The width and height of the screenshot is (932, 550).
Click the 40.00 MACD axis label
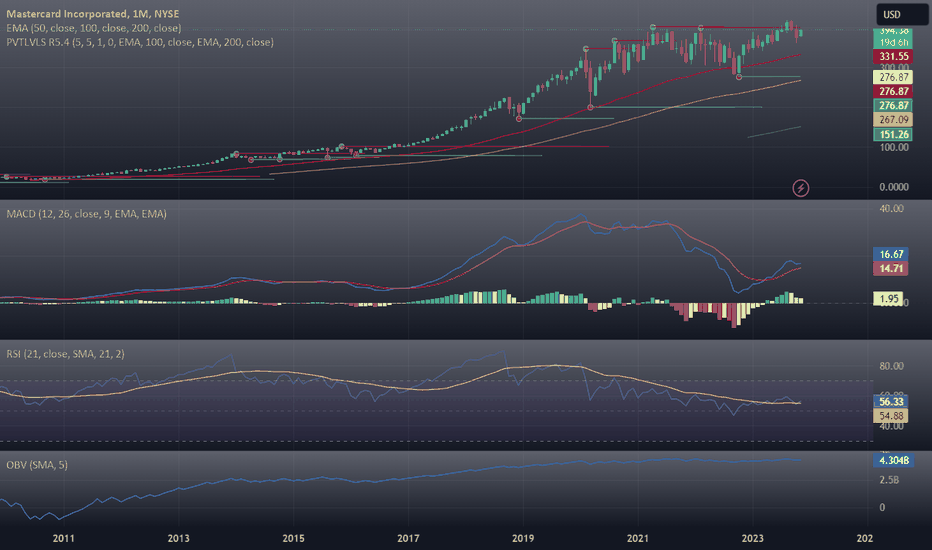pyautogui.click(x=891, y=209)
